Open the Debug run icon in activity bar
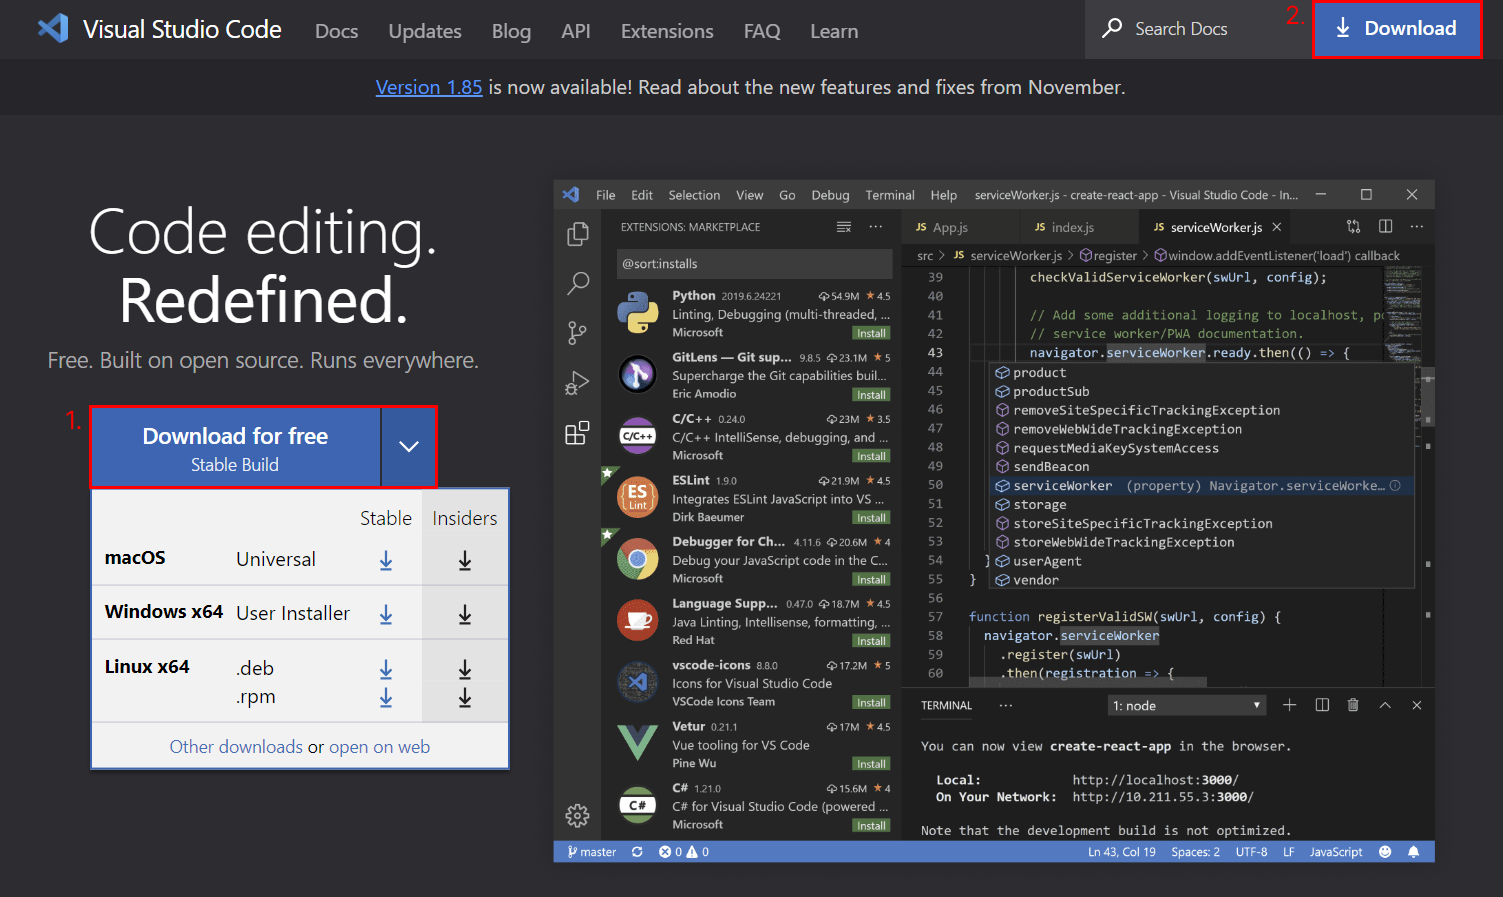 [578, 383]
